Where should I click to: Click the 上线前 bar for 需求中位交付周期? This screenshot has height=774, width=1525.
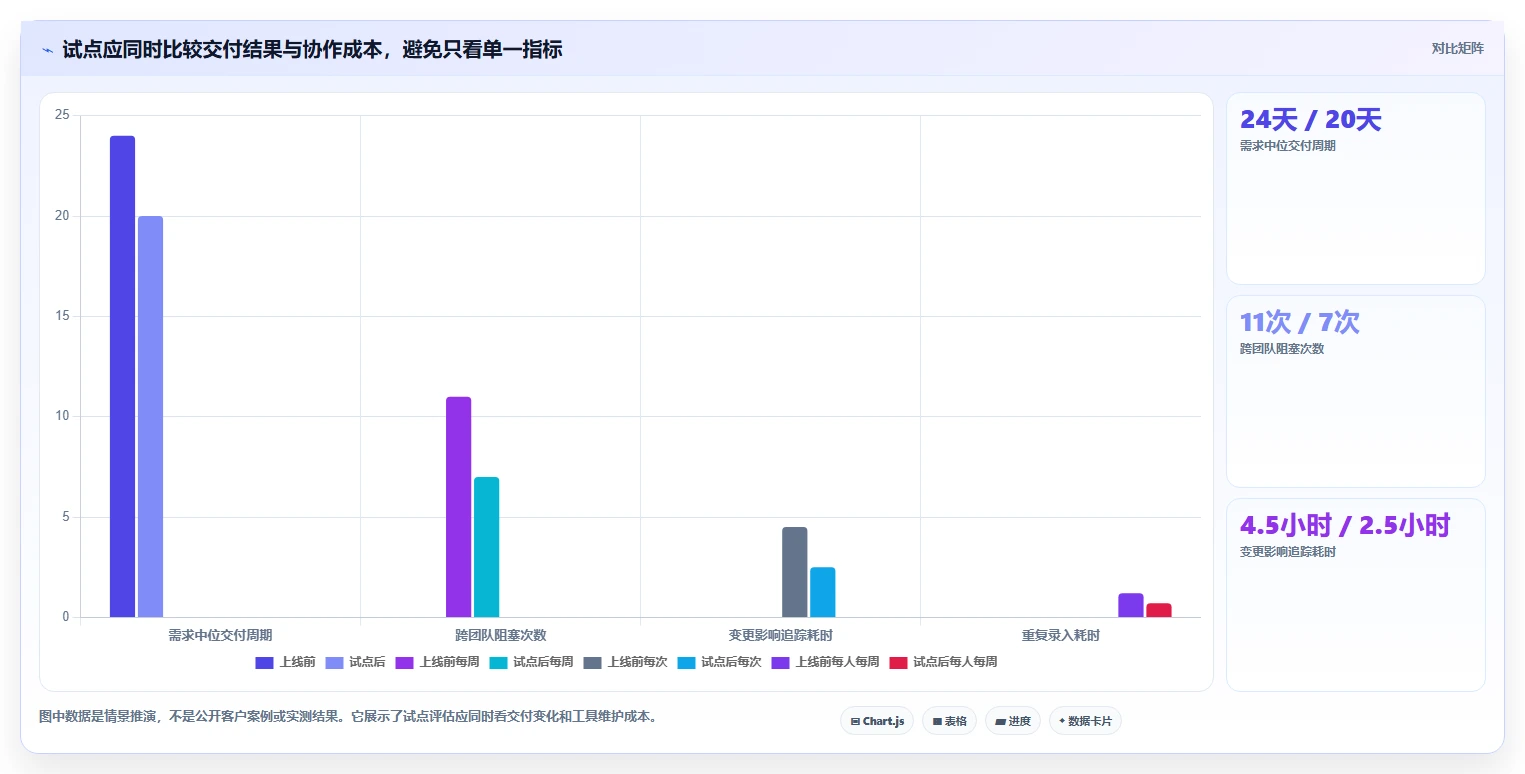point(122,377)
